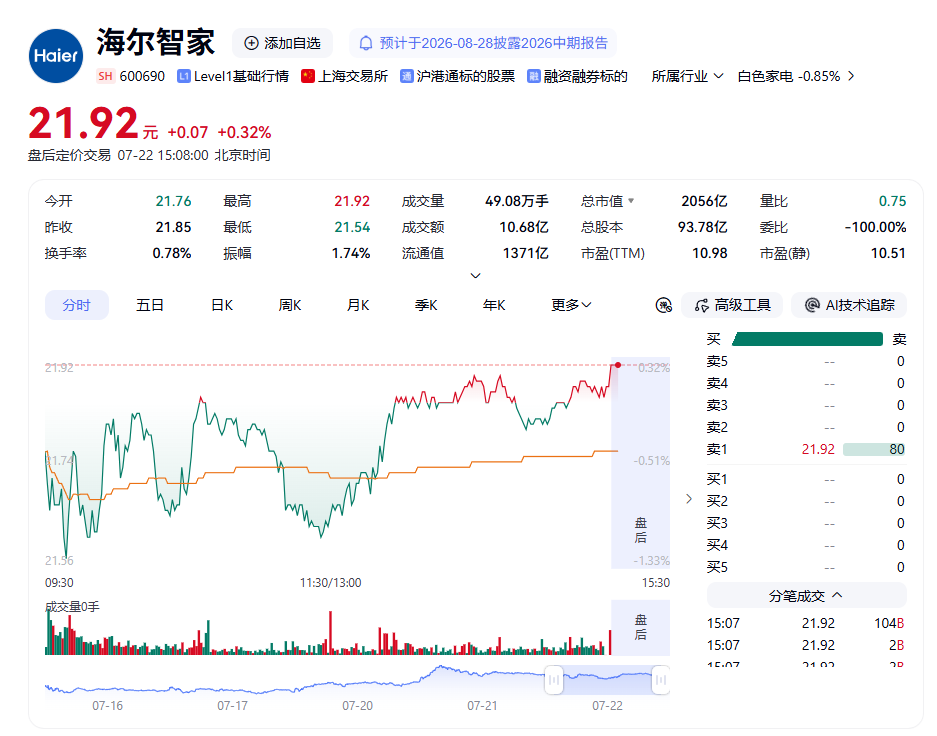
Task: Open AI技术追踪 tracking
Action: click(849, 305)
